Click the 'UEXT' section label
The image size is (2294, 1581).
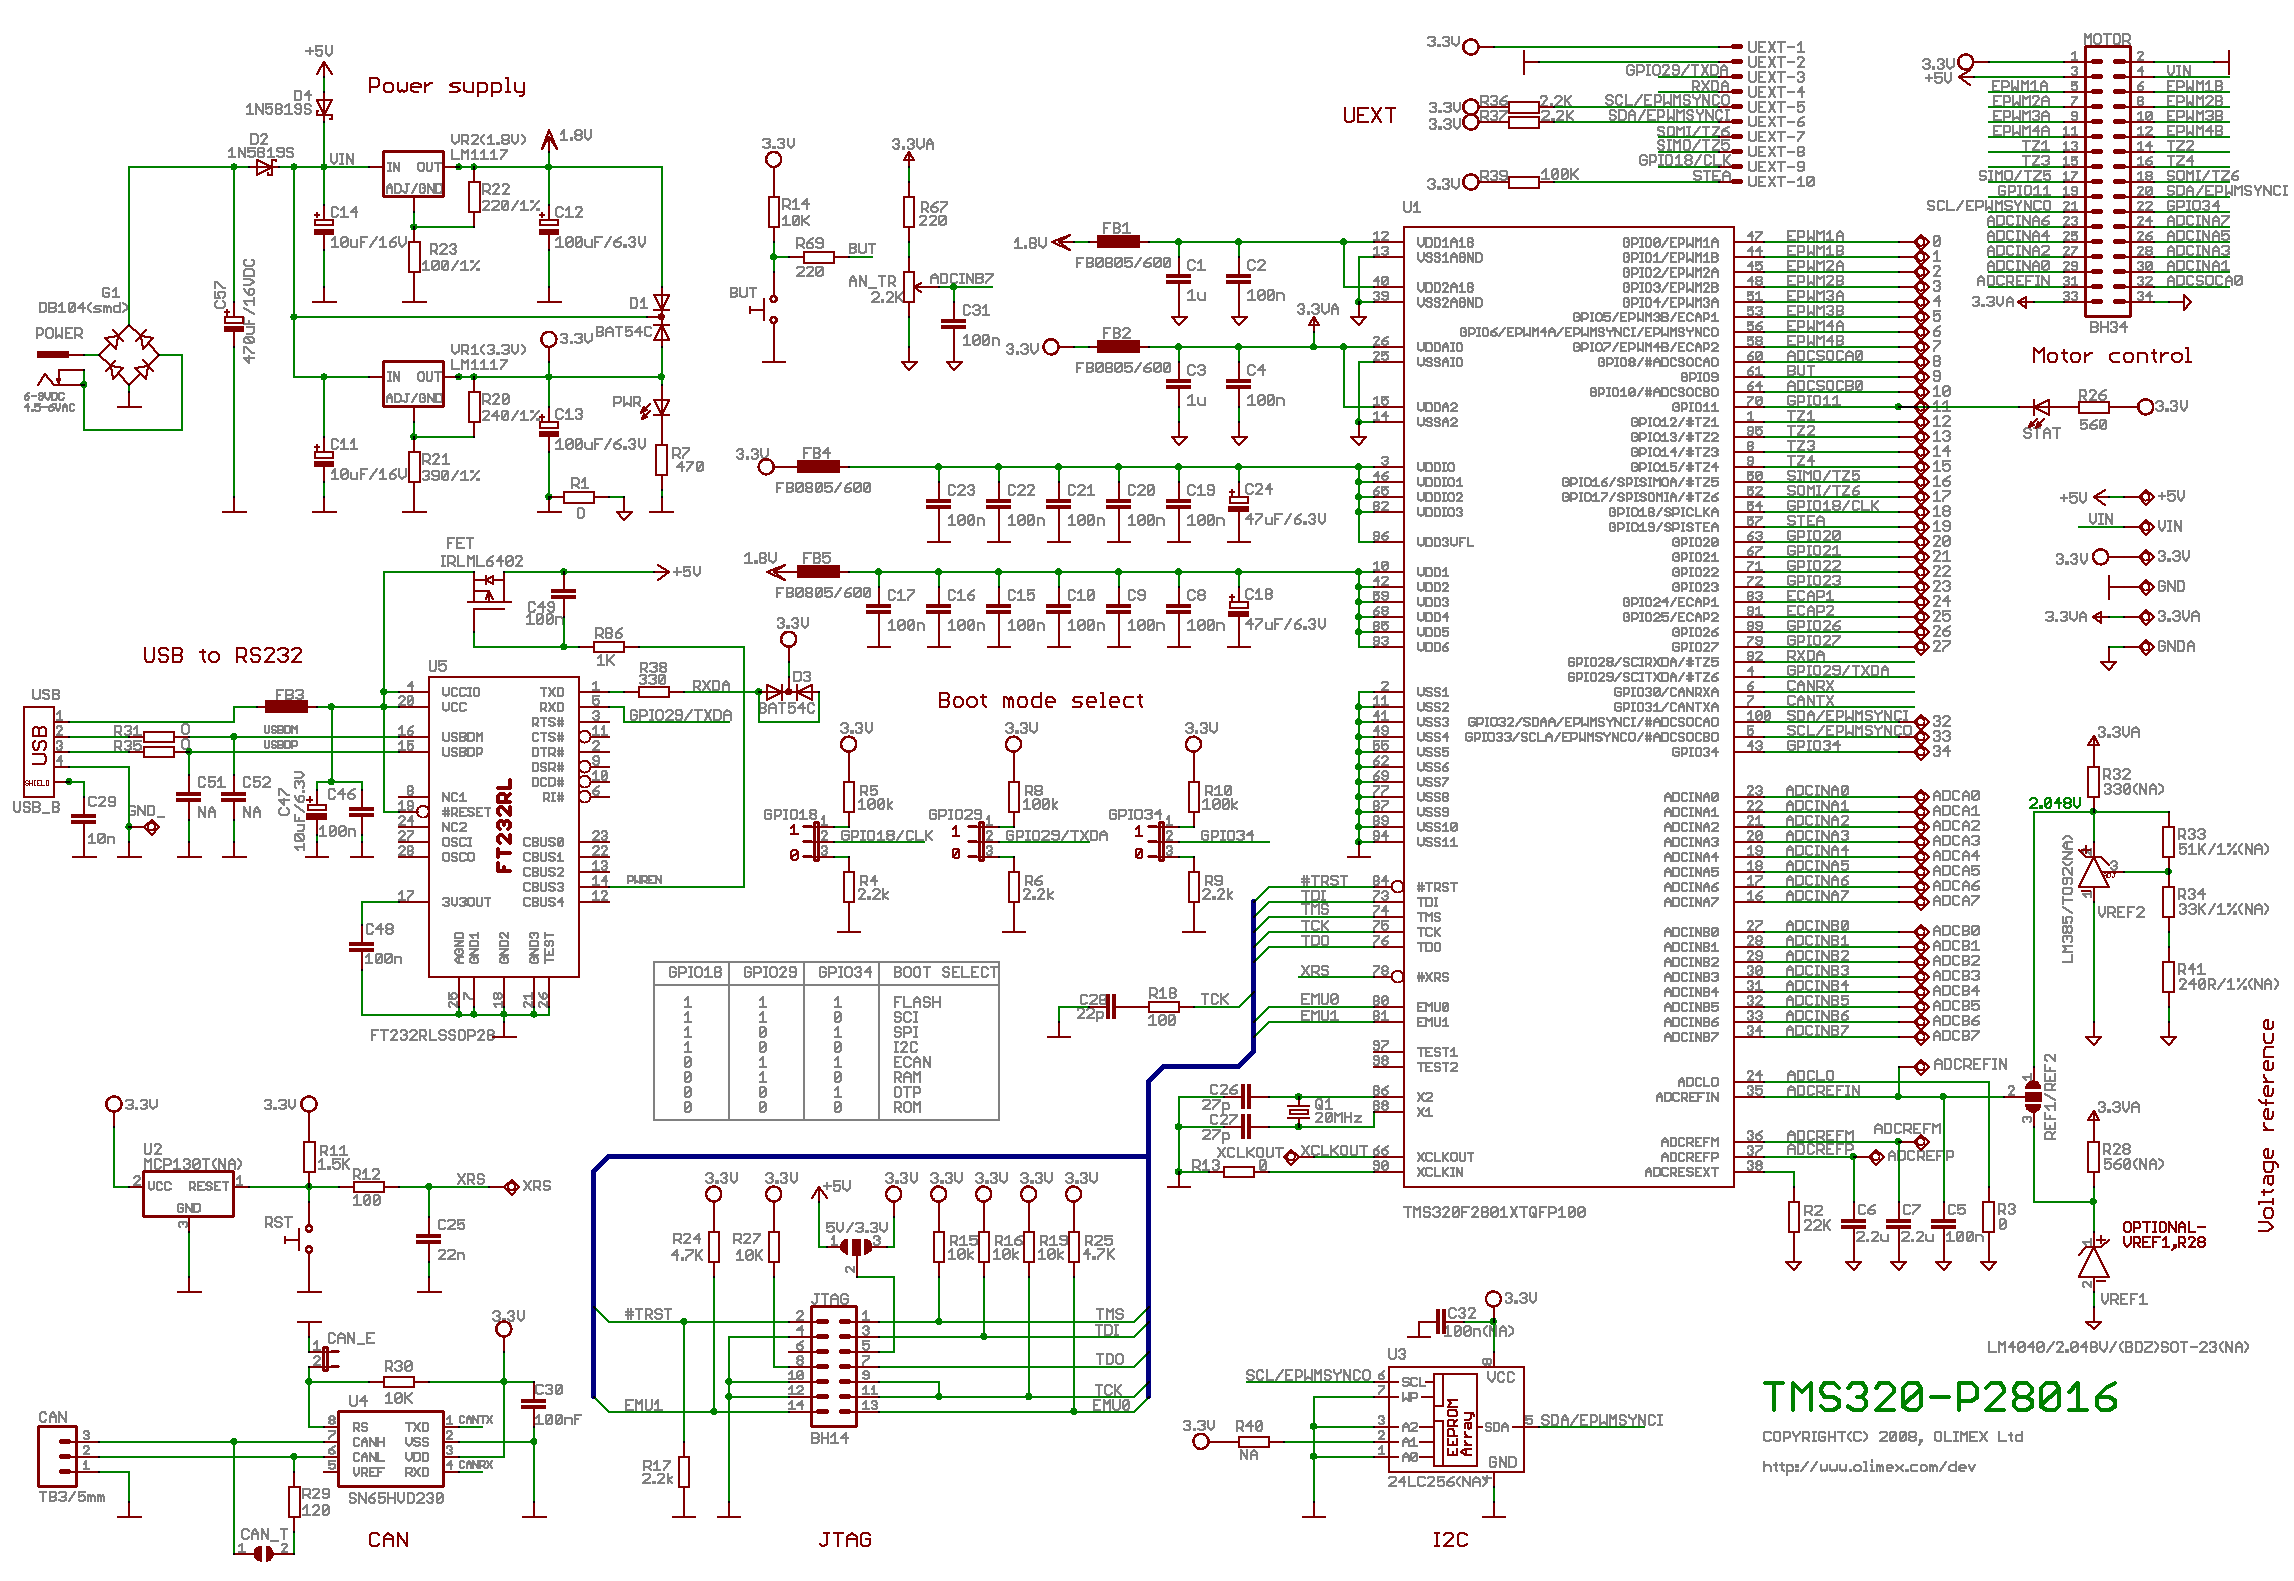(1369, 115)
